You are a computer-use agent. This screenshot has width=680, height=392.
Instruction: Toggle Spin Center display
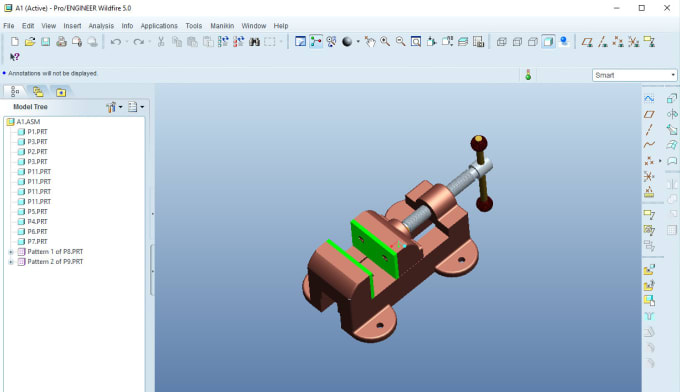point(316,42)
